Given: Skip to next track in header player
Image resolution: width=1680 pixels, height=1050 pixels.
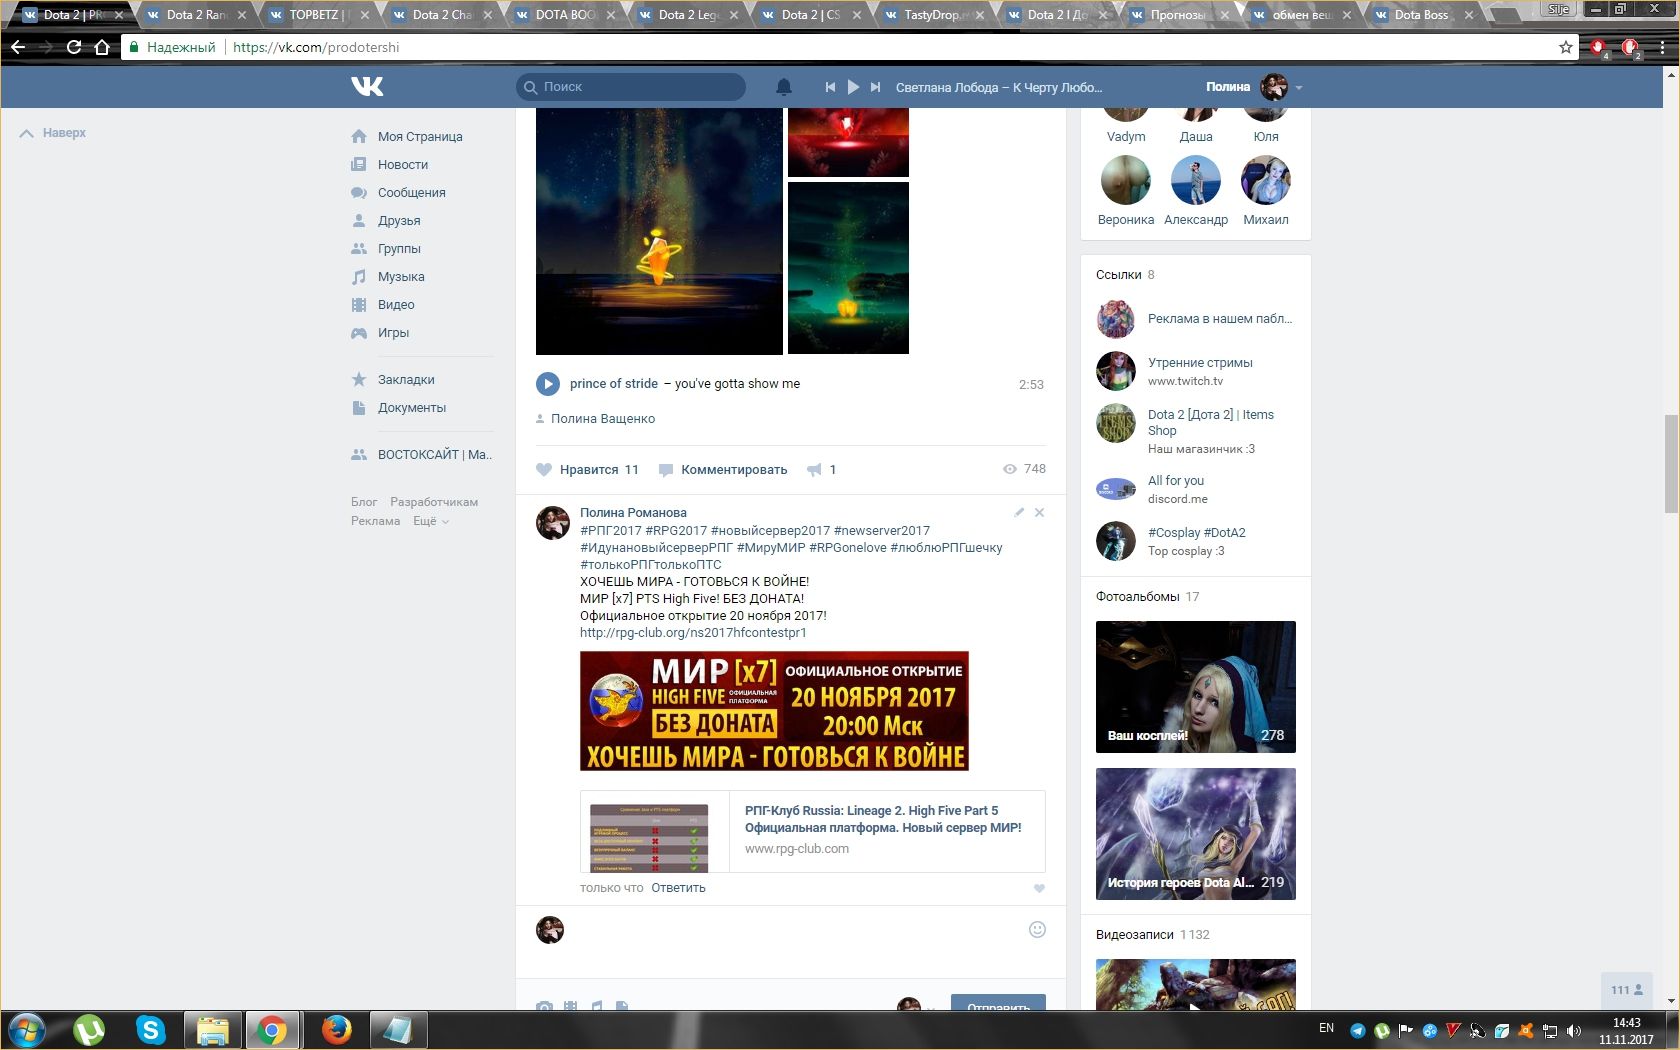Looking at the screenshot, I should (x=875, y=87).
